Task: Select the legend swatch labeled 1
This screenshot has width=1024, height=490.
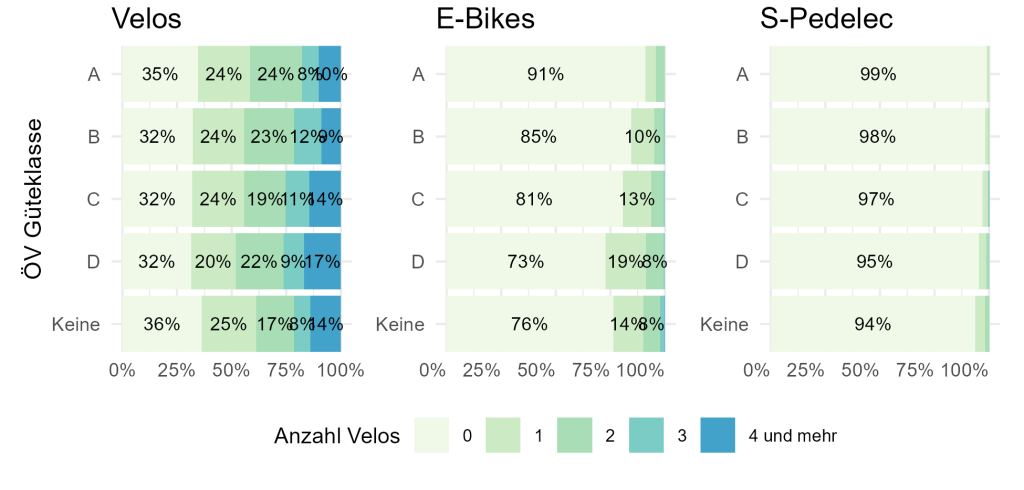Action: (x=503, y=436)
